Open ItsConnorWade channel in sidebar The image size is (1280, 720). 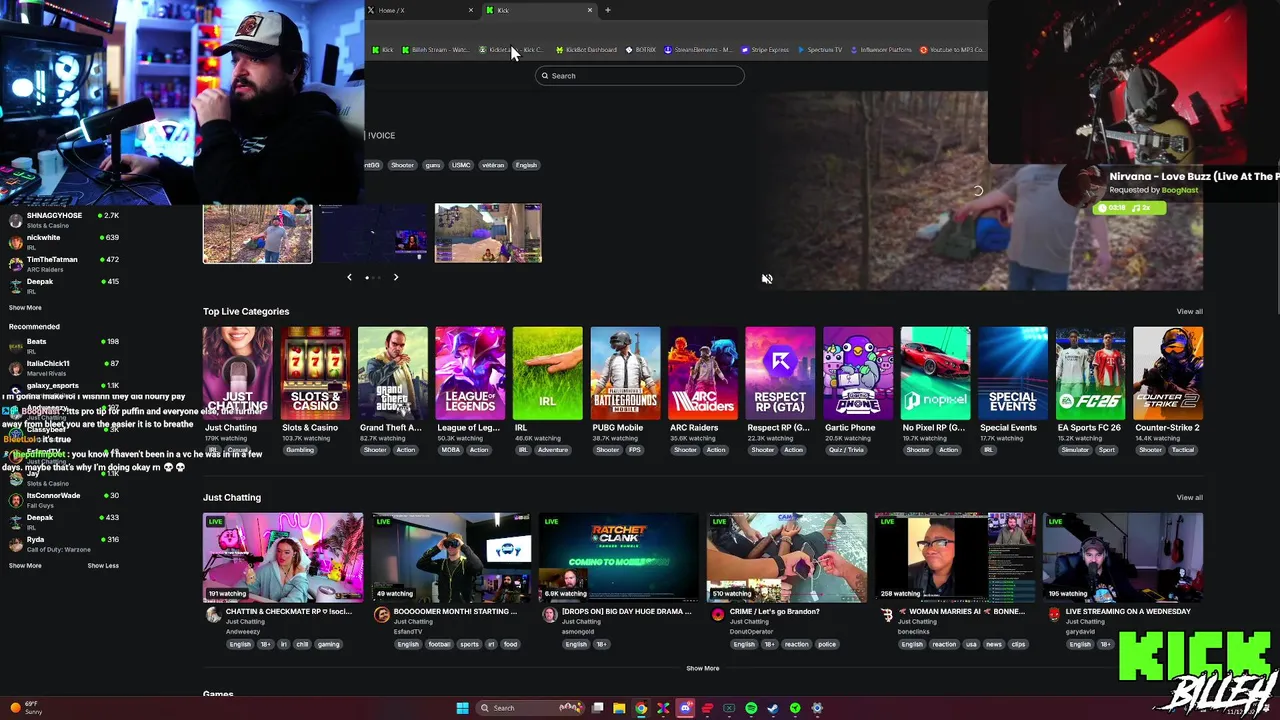point(64,499)
